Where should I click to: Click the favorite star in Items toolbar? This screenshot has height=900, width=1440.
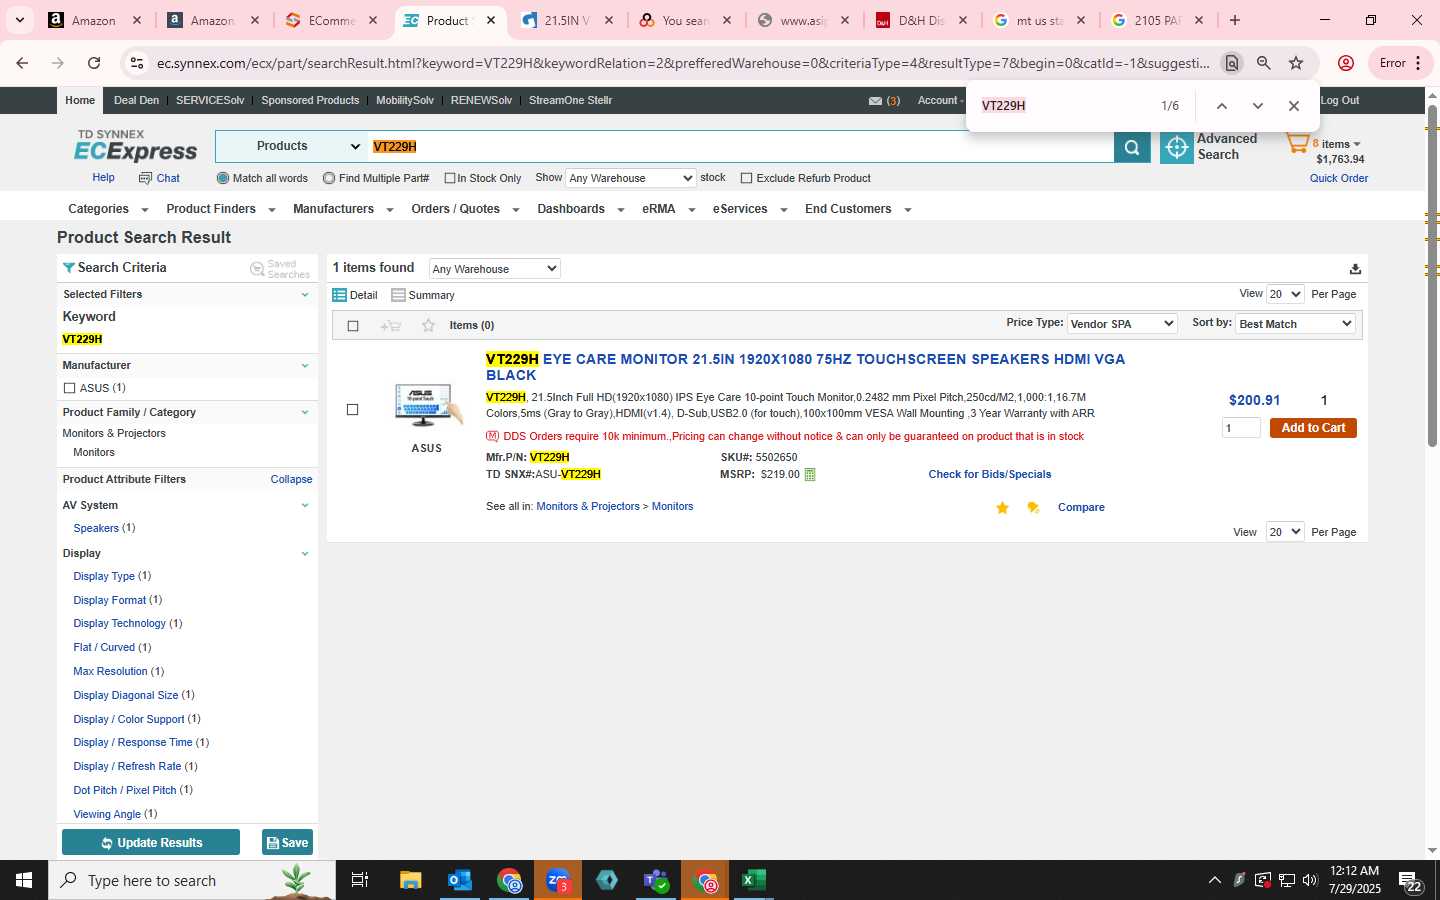point(428,325)
